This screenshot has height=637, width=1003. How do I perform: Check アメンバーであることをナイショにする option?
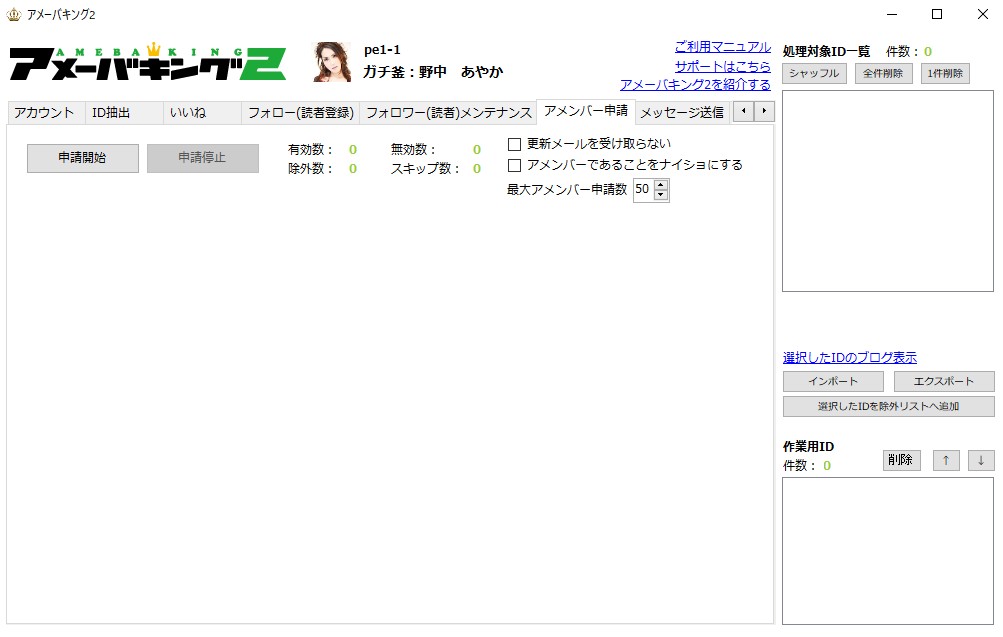point(515,165)
